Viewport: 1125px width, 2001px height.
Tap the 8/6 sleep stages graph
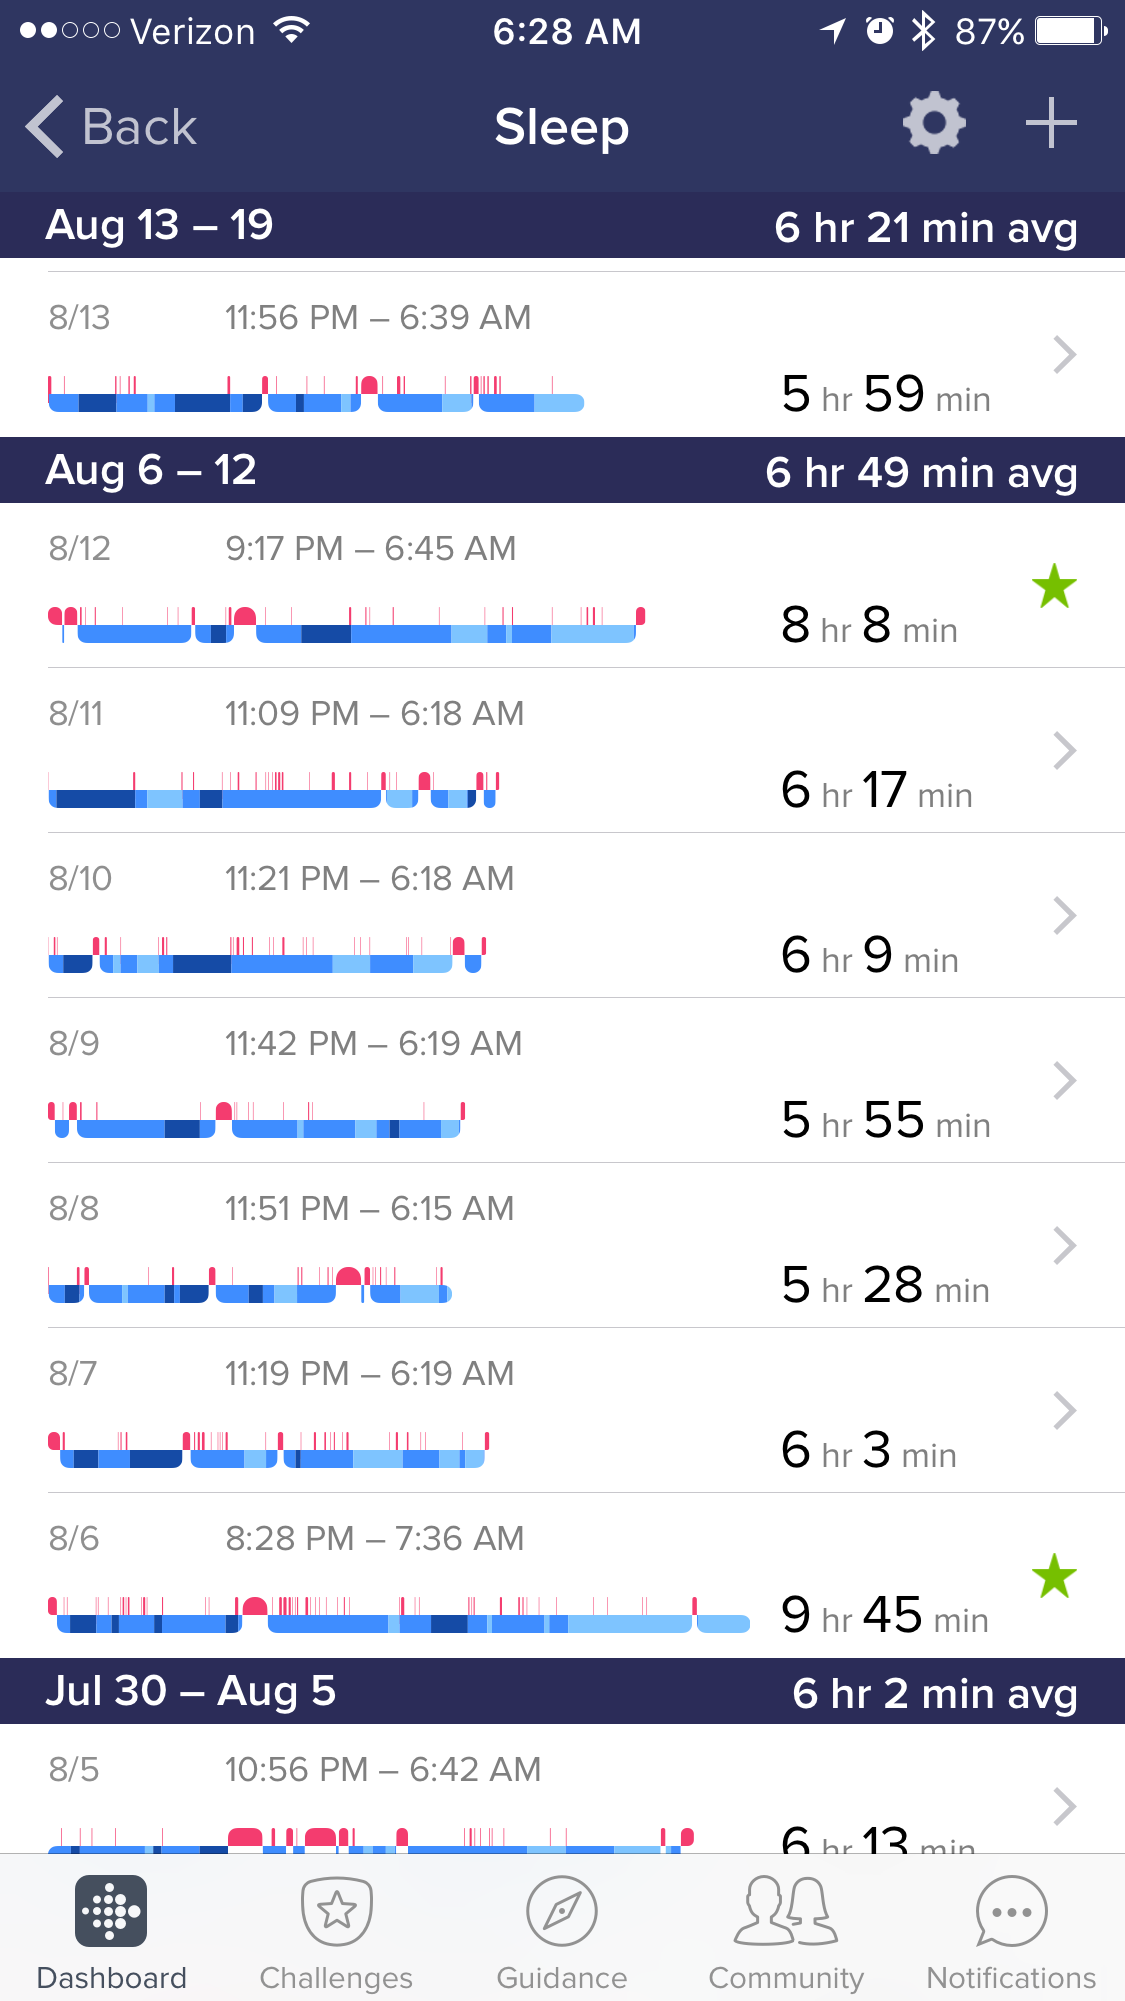[x=400, y=1615]
